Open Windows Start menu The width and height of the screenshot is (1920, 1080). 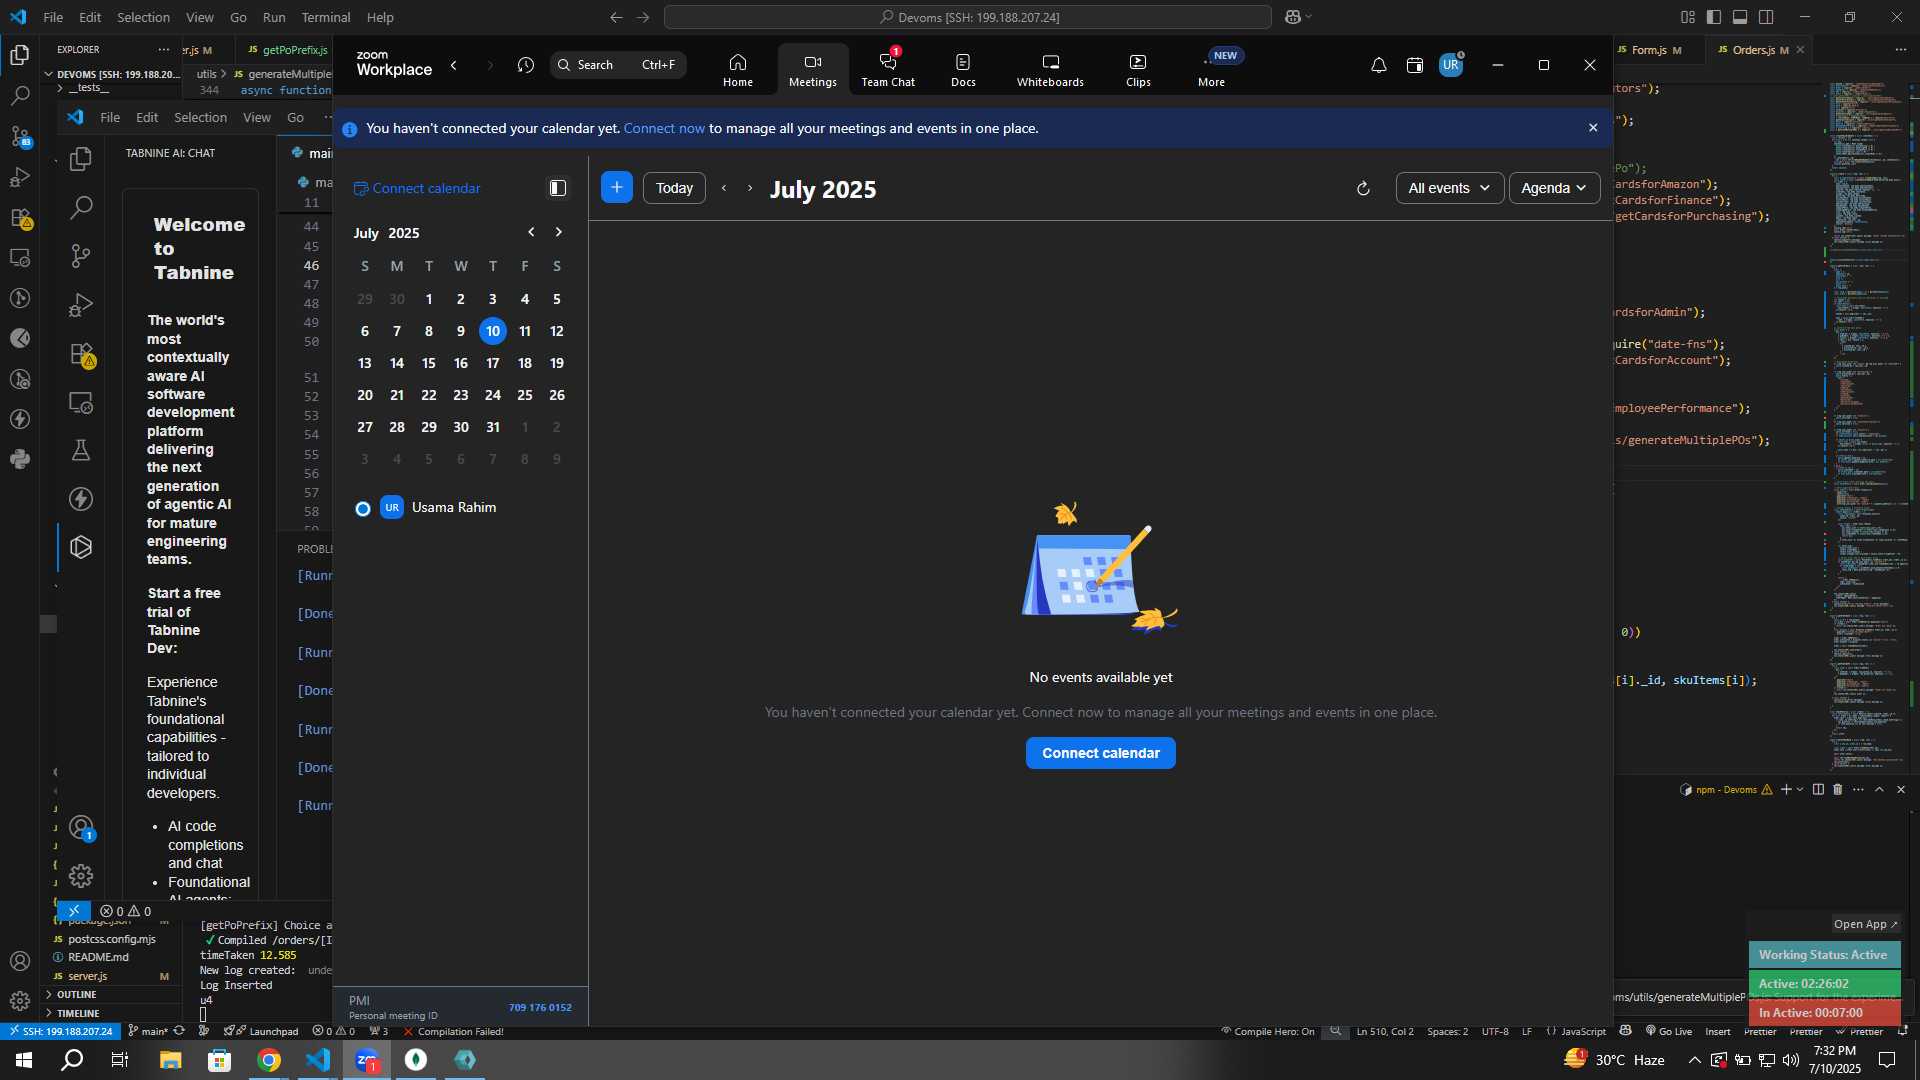coord(24,1060)
